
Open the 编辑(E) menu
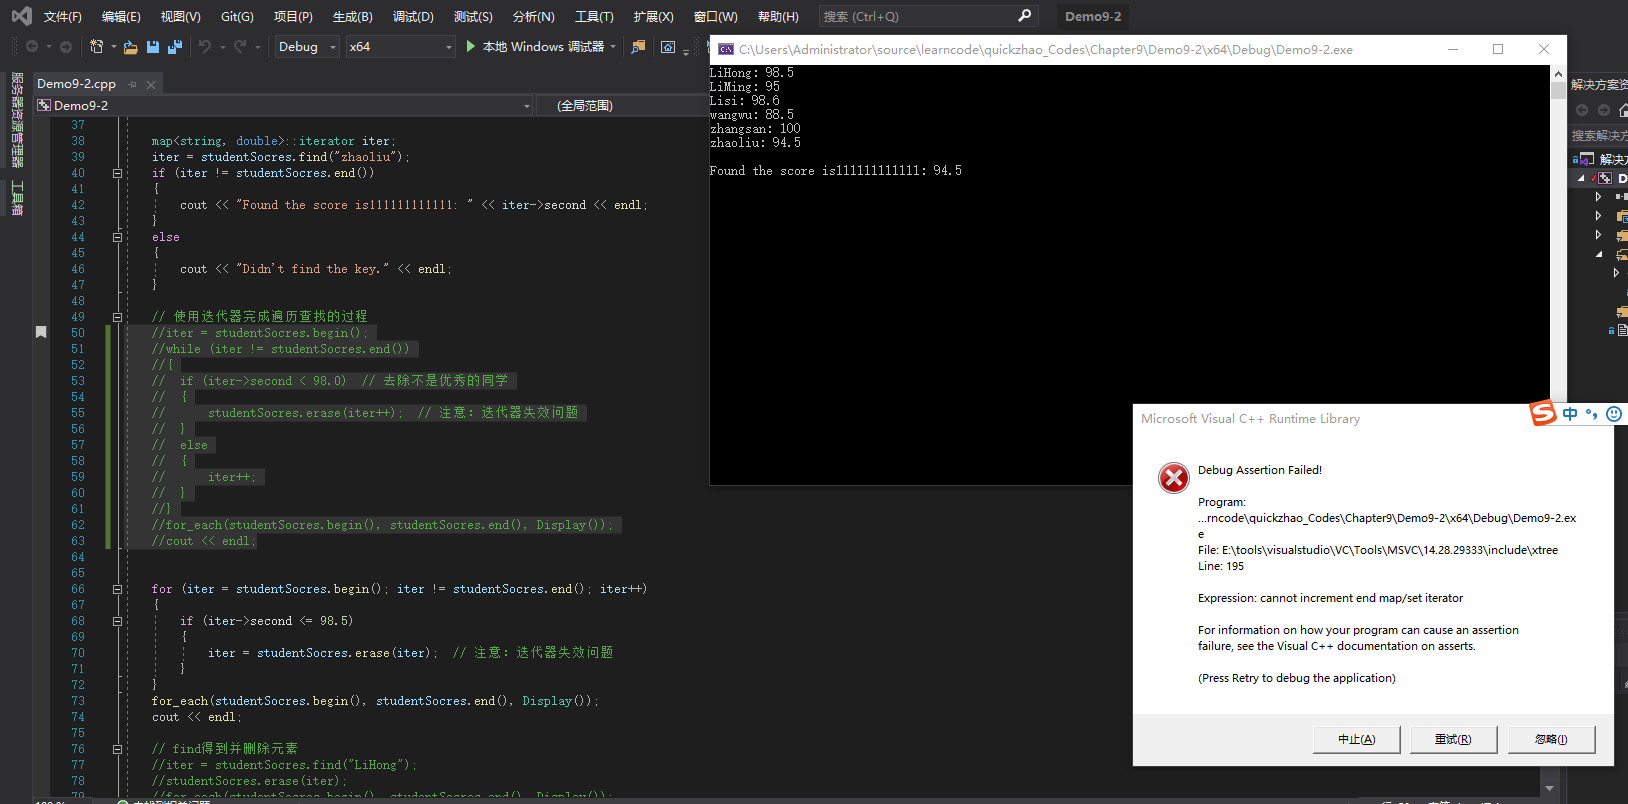(121, 17)
